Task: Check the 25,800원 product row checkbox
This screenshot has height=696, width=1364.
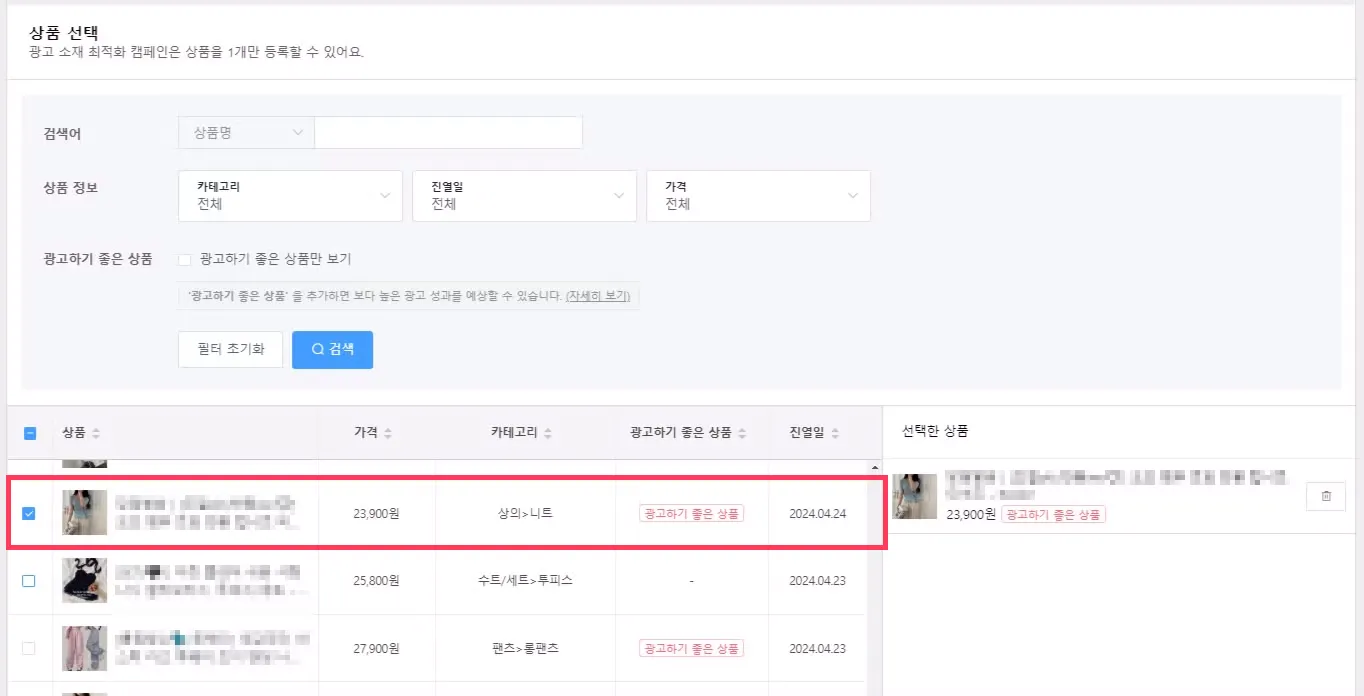Action: (28, 581)
